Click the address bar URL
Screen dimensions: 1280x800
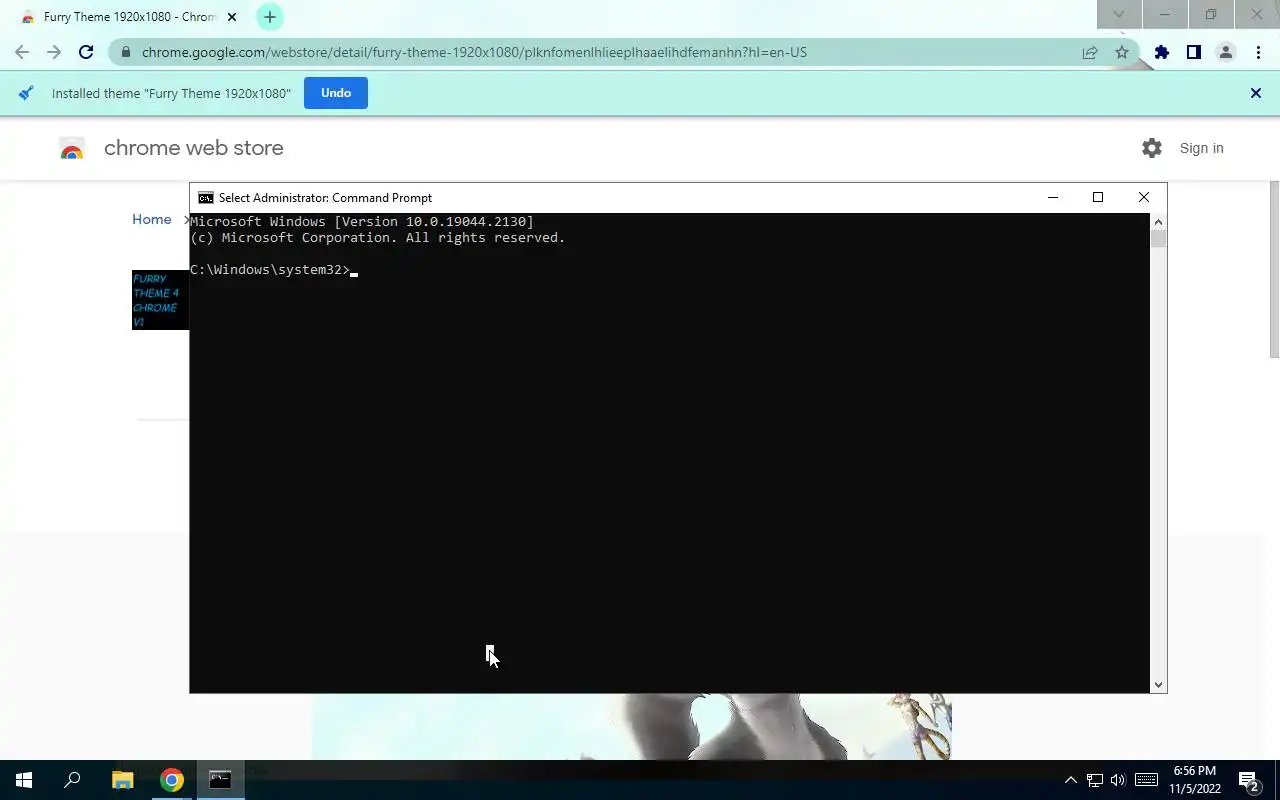tap(474, 52)
